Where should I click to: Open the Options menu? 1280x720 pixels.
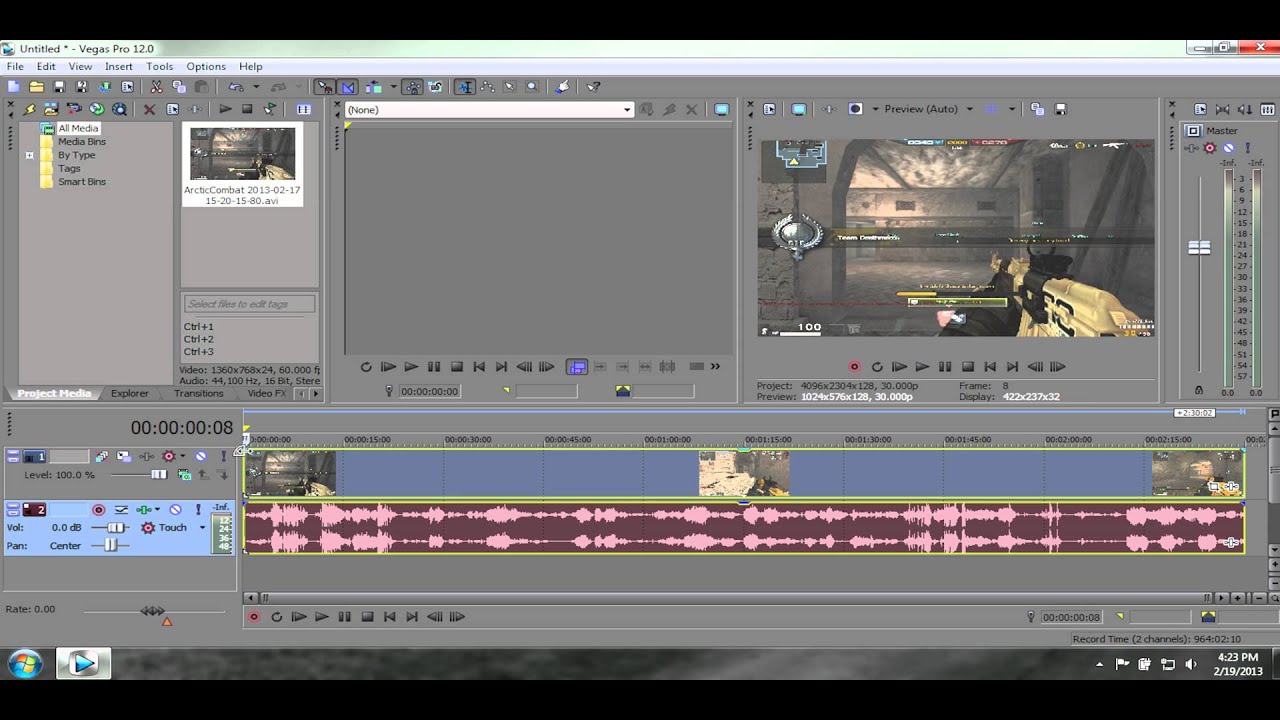point(206,66)
